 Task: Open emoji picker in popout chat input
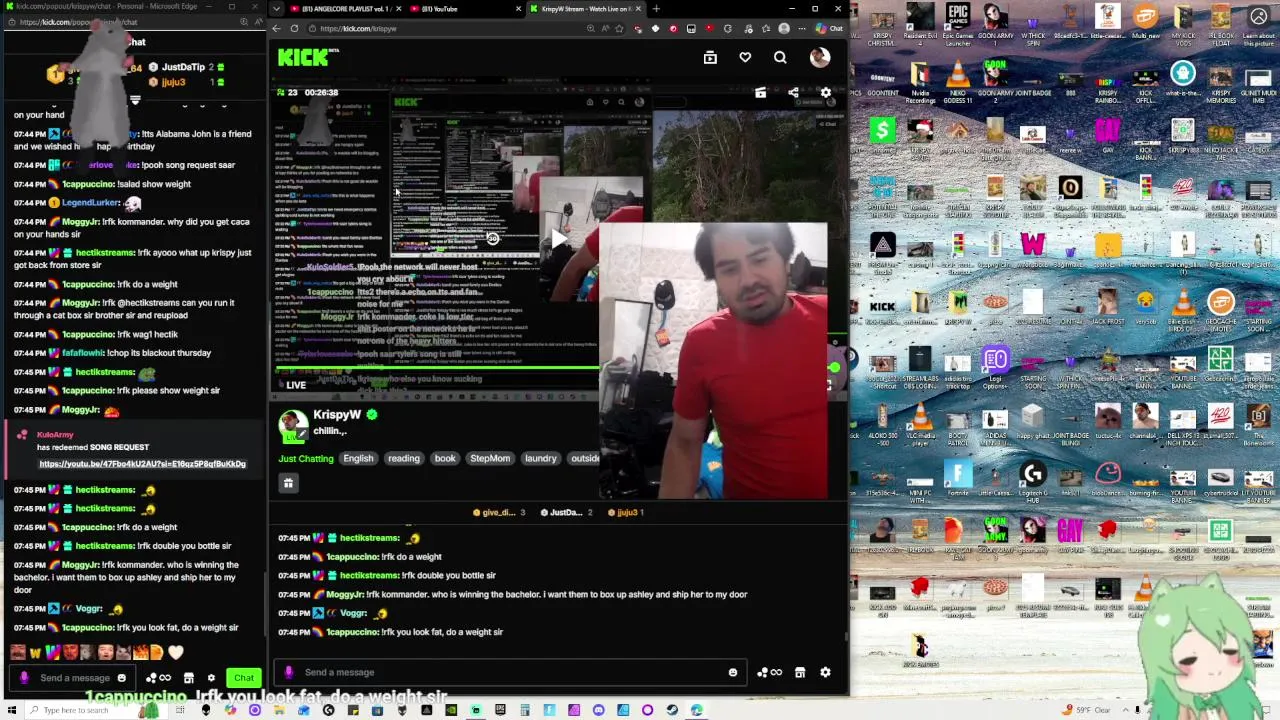[121, 678]
